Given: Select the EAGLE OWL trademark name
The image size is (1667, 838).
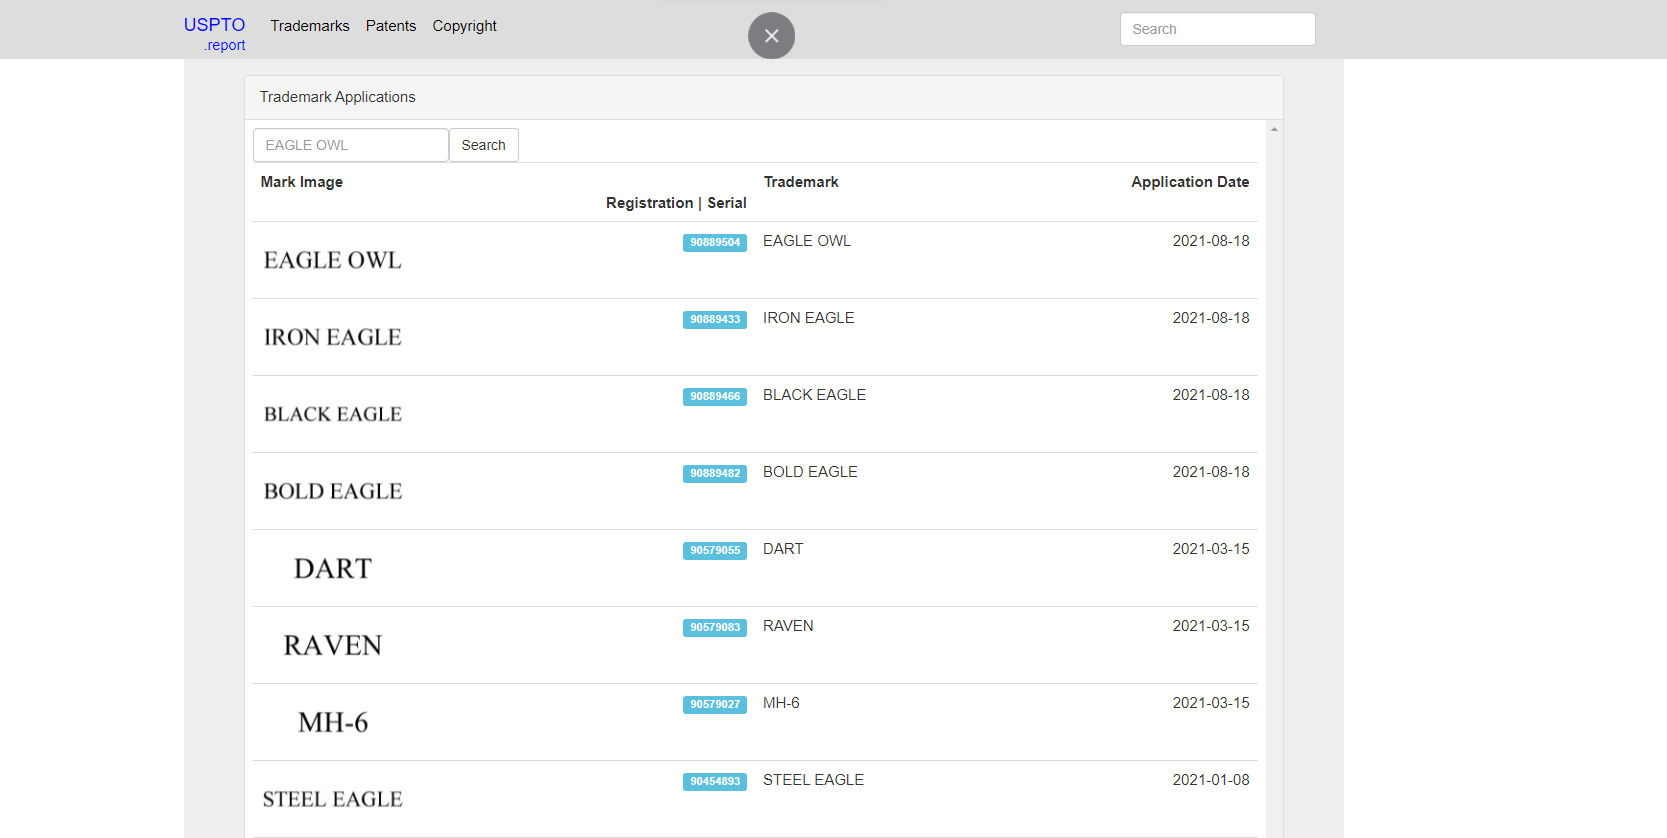Looking at the screenshot, I should click(x=807, y=241).
